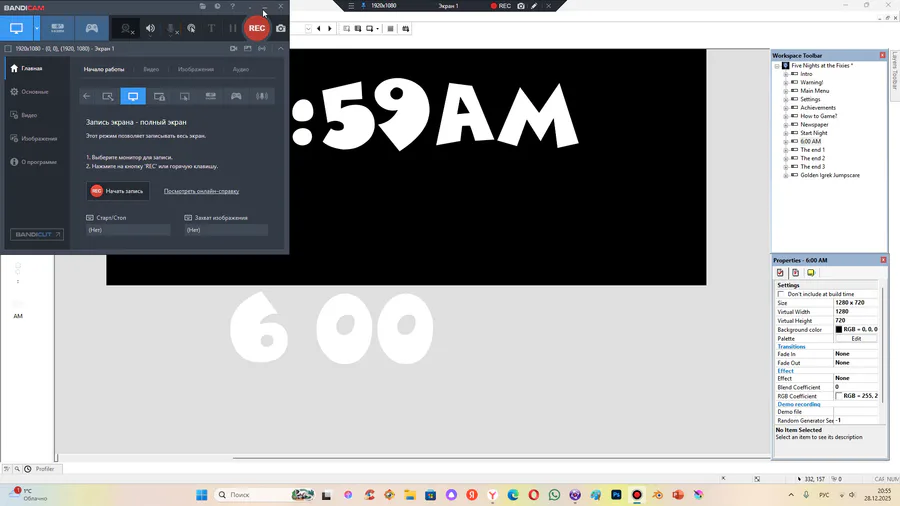The height and width of the screenshot is (506, 900).
Task: Choose around-mouse recording mode icon
Action: [x=185, y=96]
